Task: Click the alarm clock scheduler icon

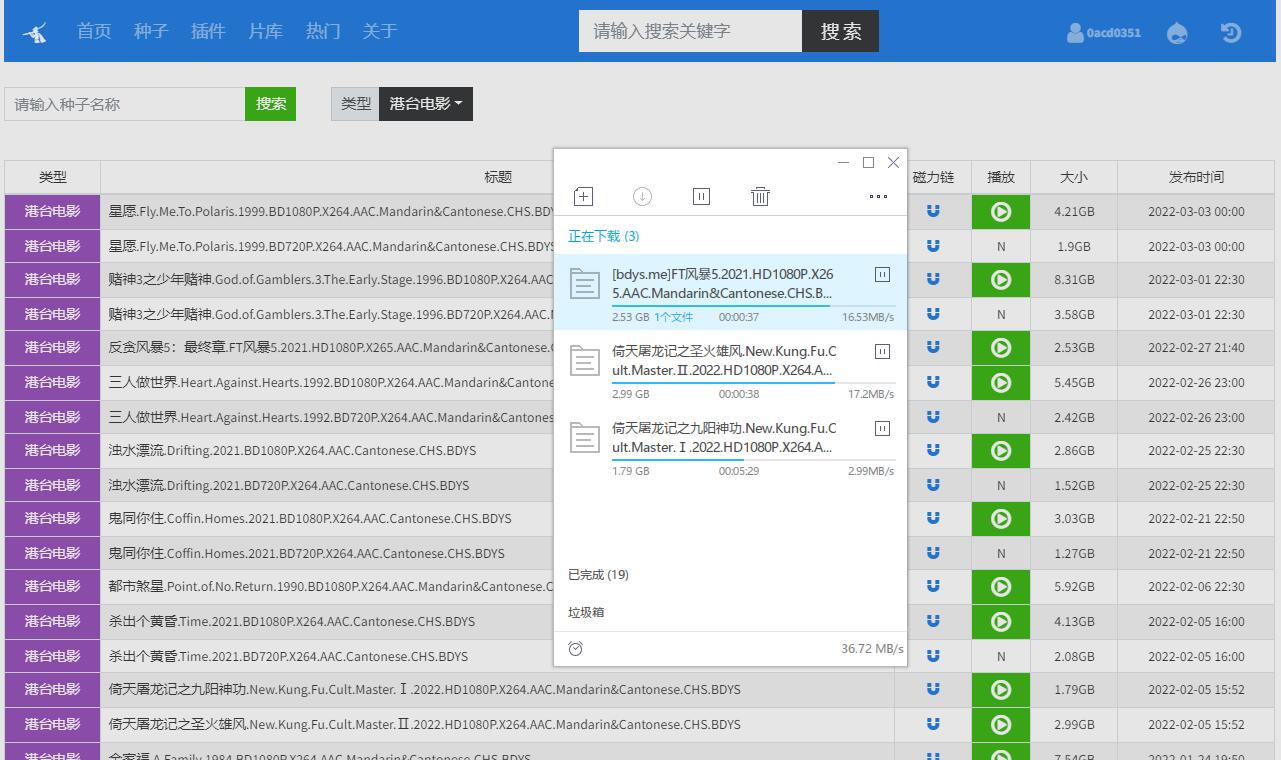Action: (576, 649)
